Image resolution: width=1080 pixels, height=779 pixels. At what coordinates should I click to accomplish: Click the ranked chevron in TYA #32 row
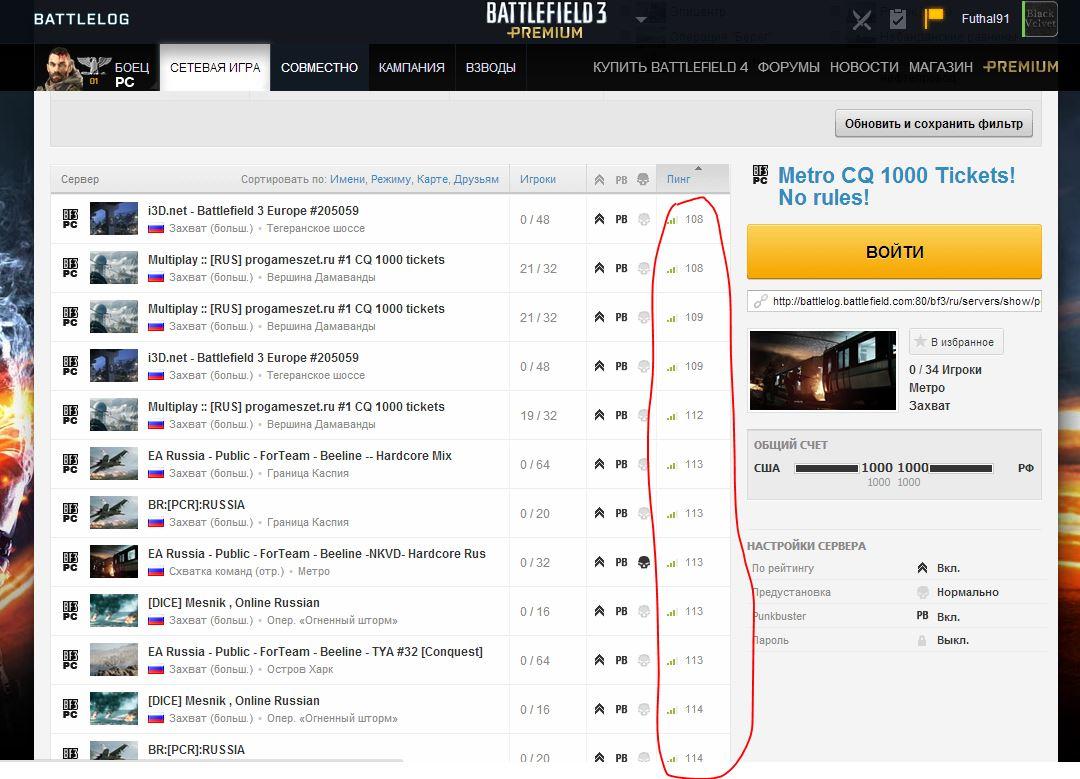(599, 660)
